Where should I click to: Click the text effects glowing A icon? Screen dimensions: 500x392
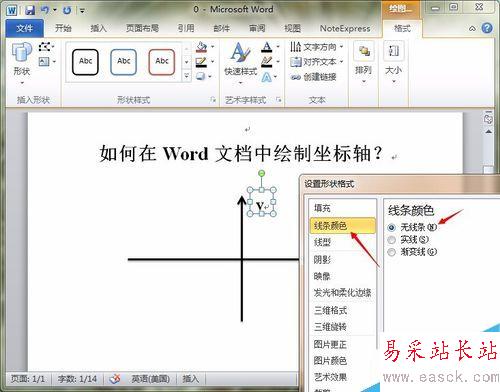(x=267, y=77)
